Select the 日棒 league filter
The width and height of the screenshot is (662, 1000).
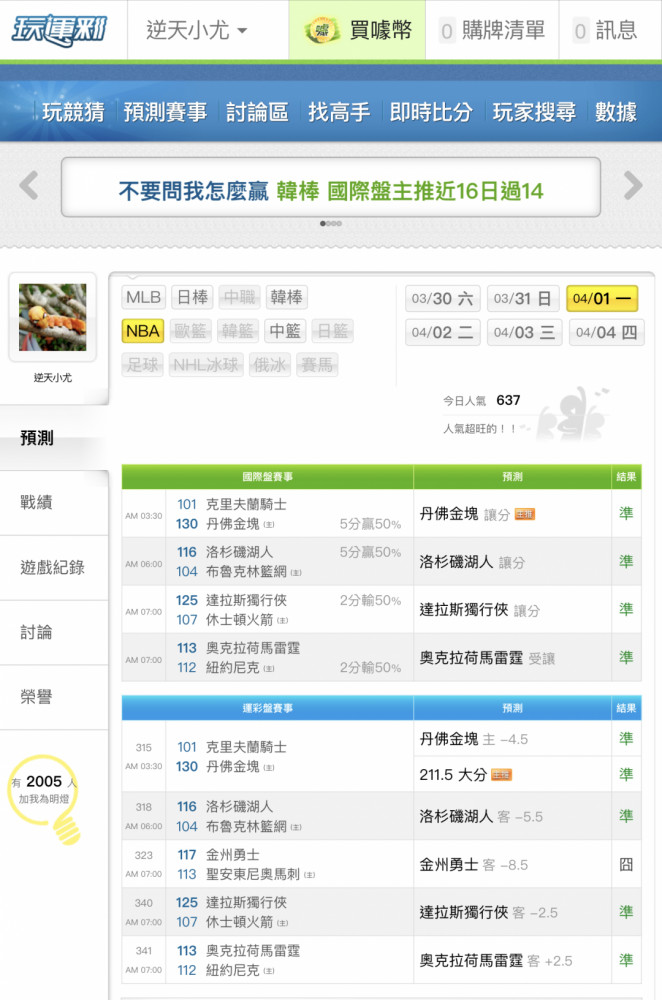point(193,297)
